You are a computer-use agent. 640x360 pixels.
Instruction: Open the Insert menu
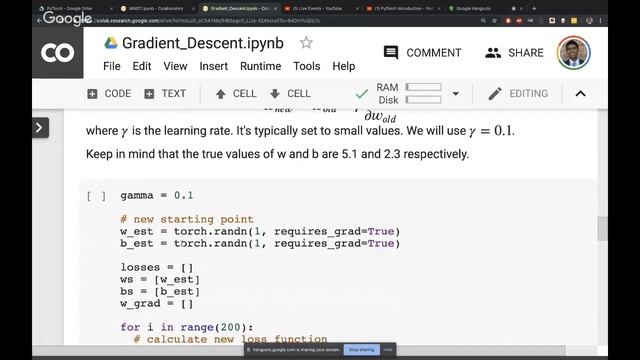(213, 66)
